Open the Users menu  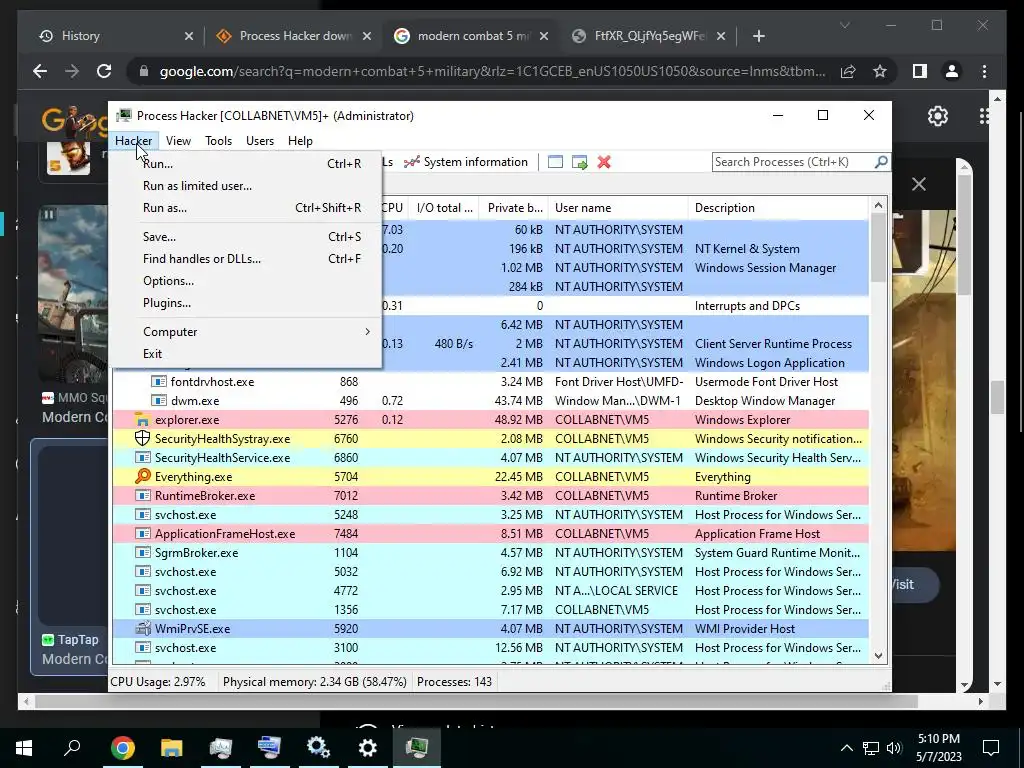click(259, 140)
